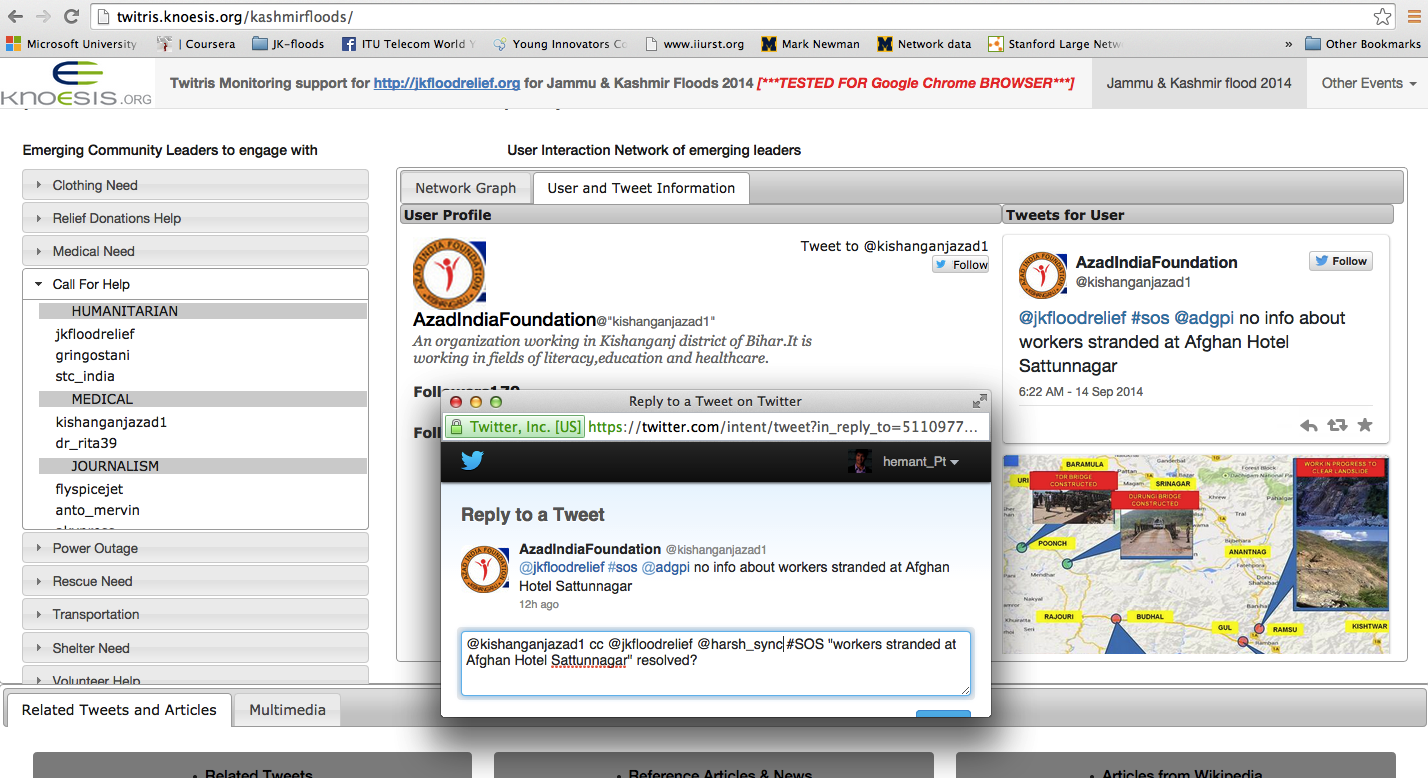The image size is (1428, 778).
Task: Click @adgpi mention in tweet card
Action: tap(1204, 318)
